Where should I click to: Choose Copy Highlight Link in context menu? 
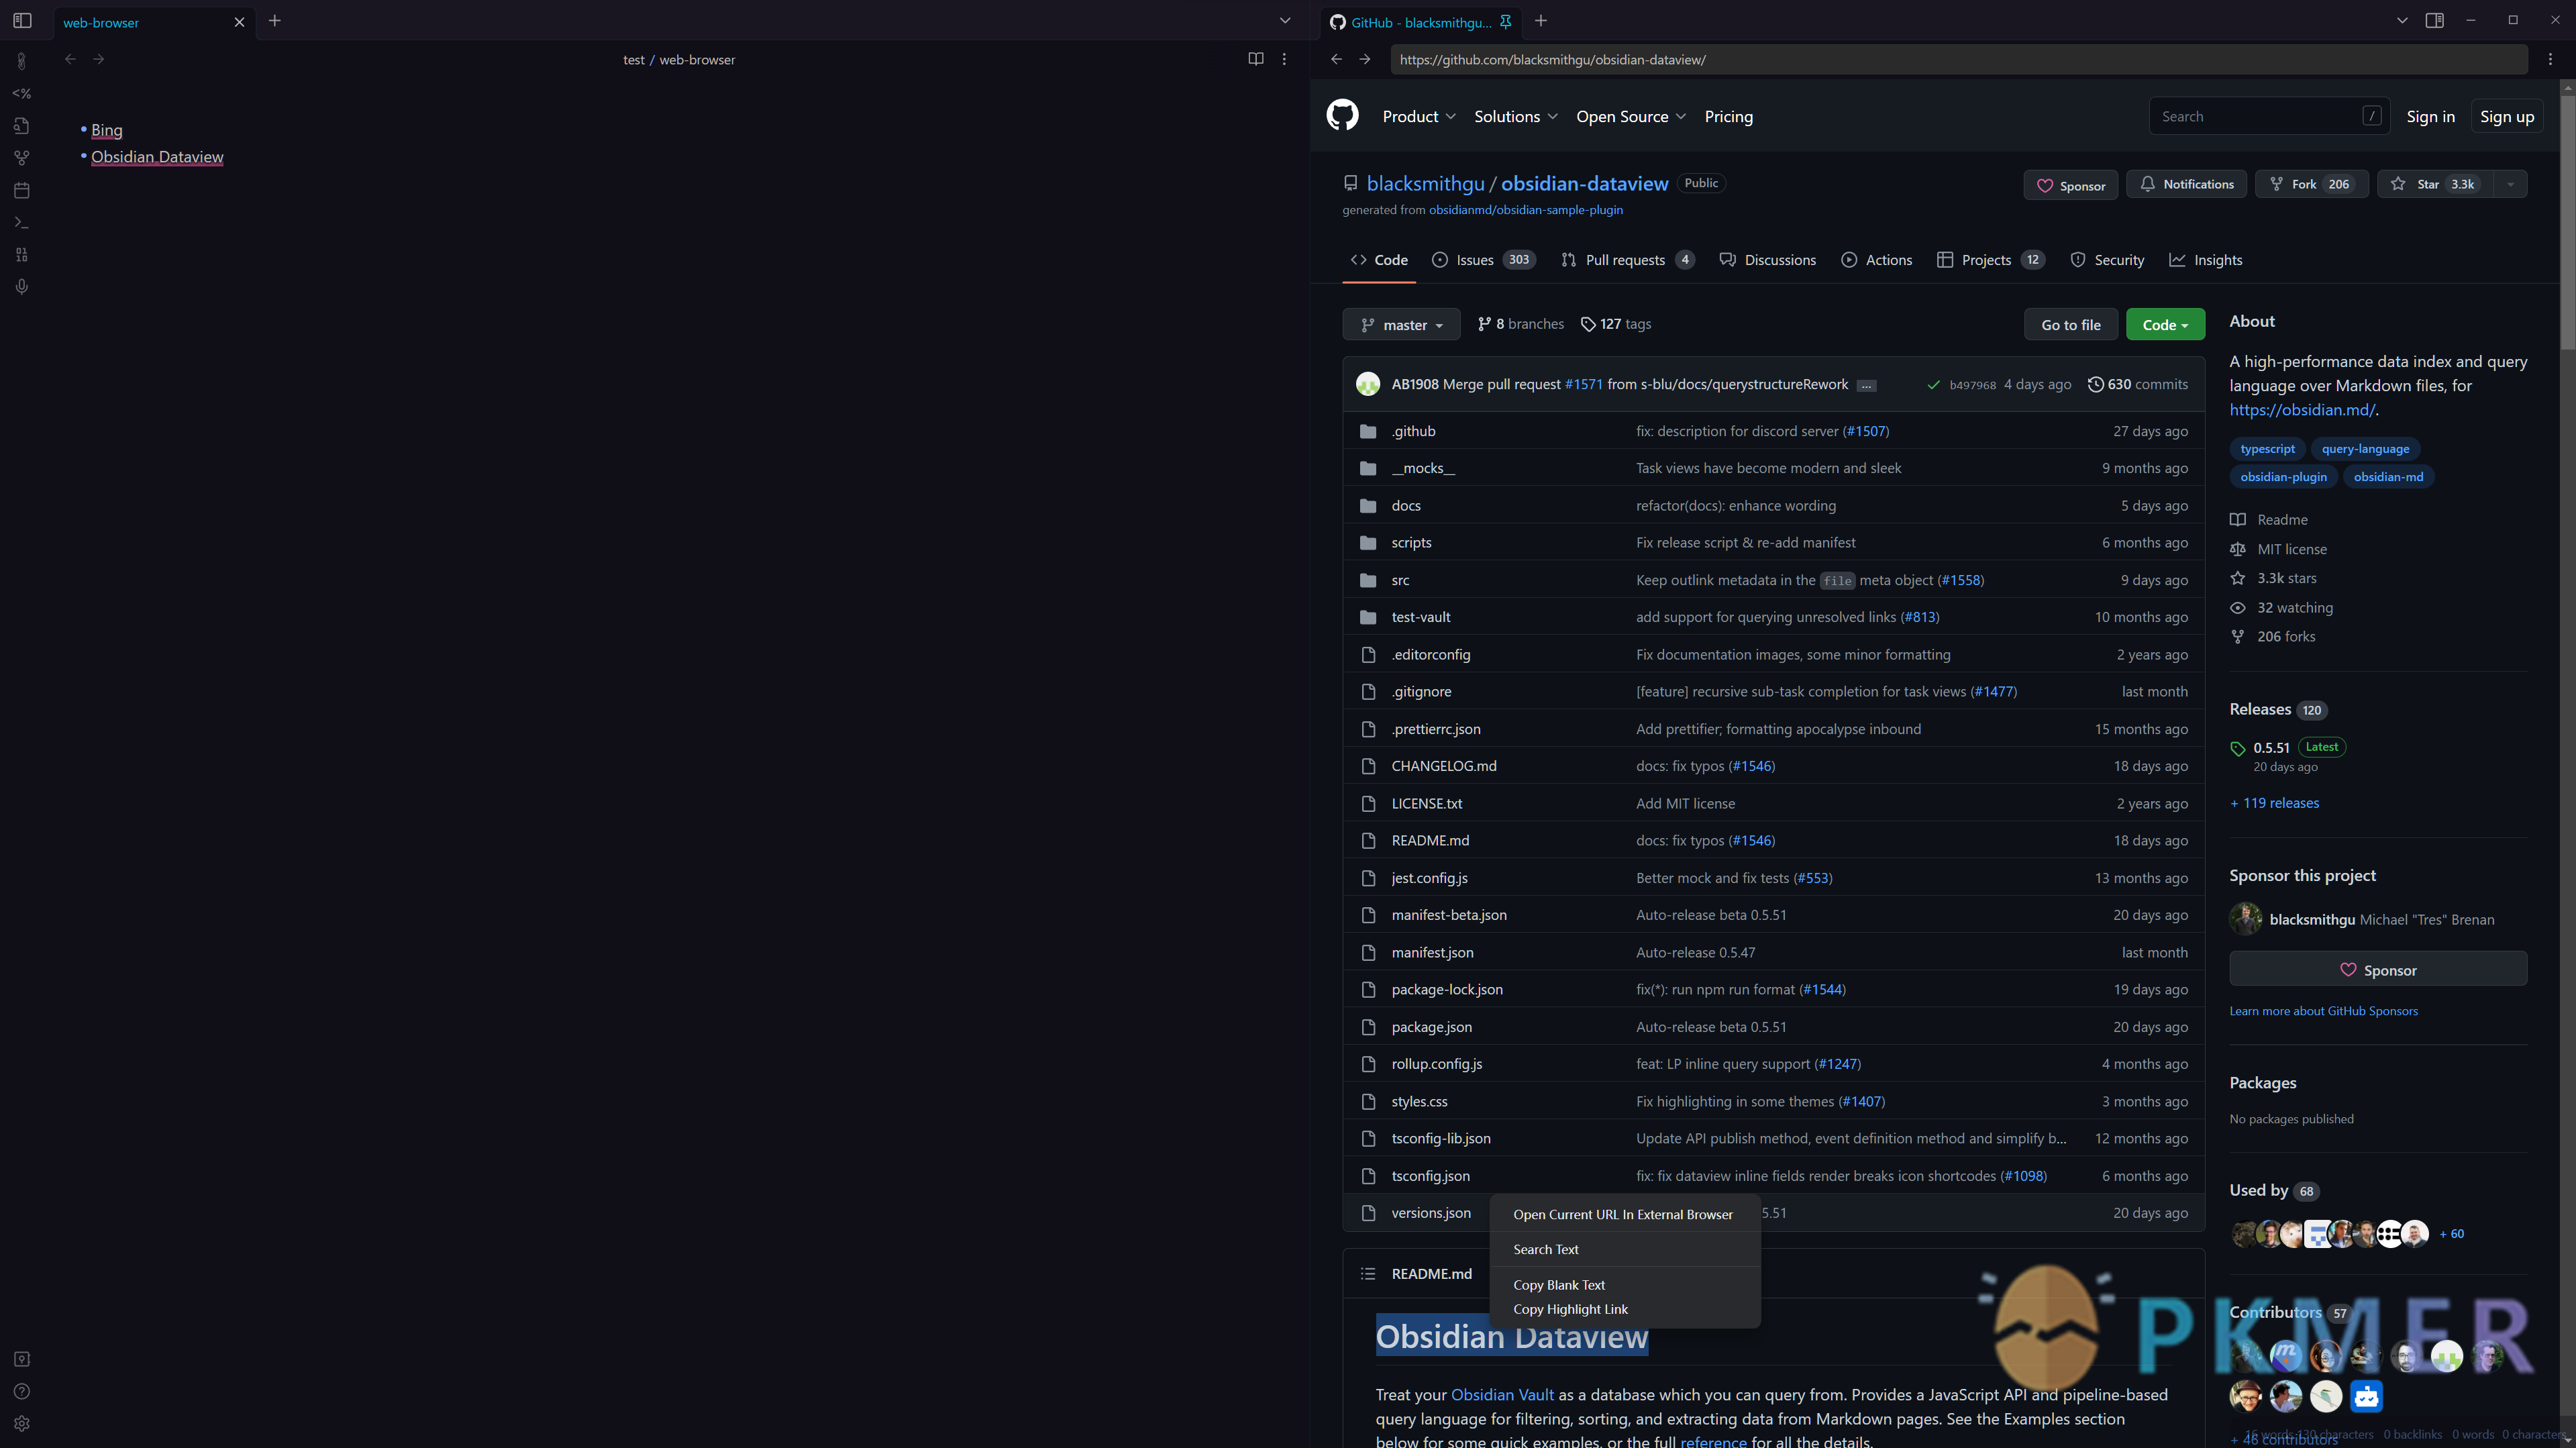click(1623, 1309)
